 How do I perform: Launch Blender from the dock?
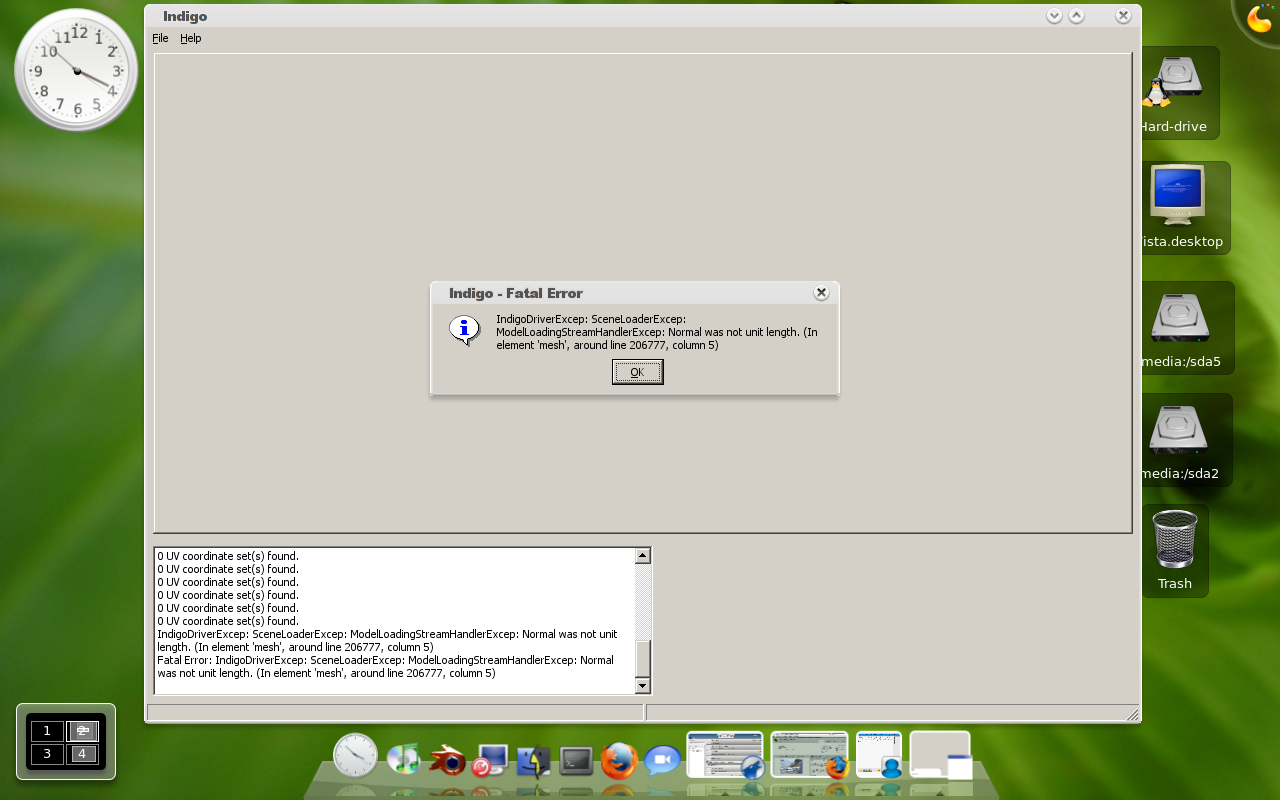tap(447, 760)
